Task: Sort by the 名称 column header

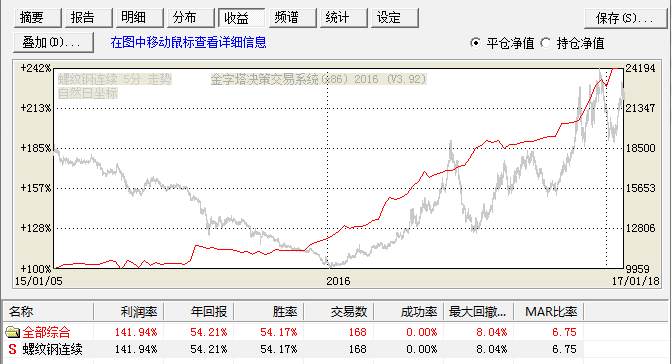Action: pyautogui.click(x=48, y=312)
